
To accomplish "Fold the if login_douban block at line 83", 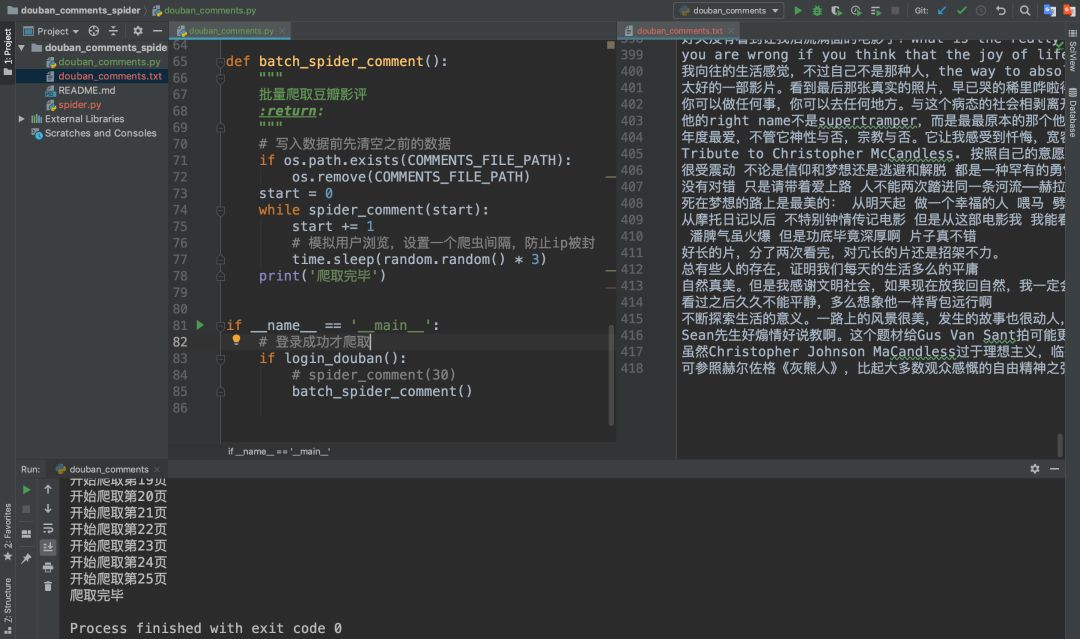I will 220,359.
